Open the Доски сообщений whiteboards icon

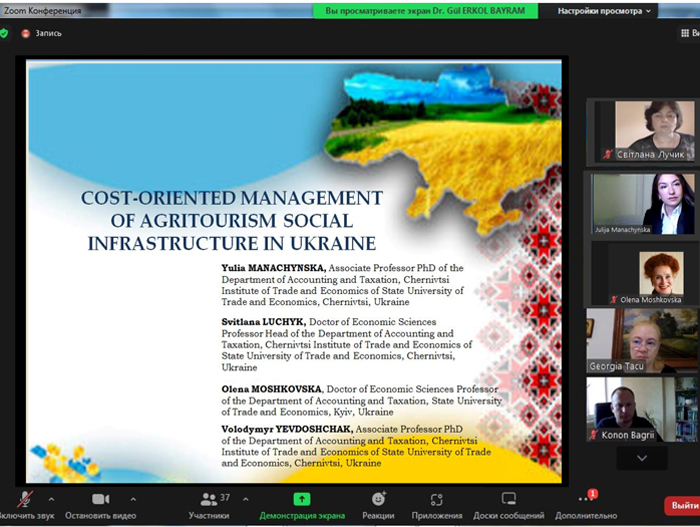pos(508,498)
